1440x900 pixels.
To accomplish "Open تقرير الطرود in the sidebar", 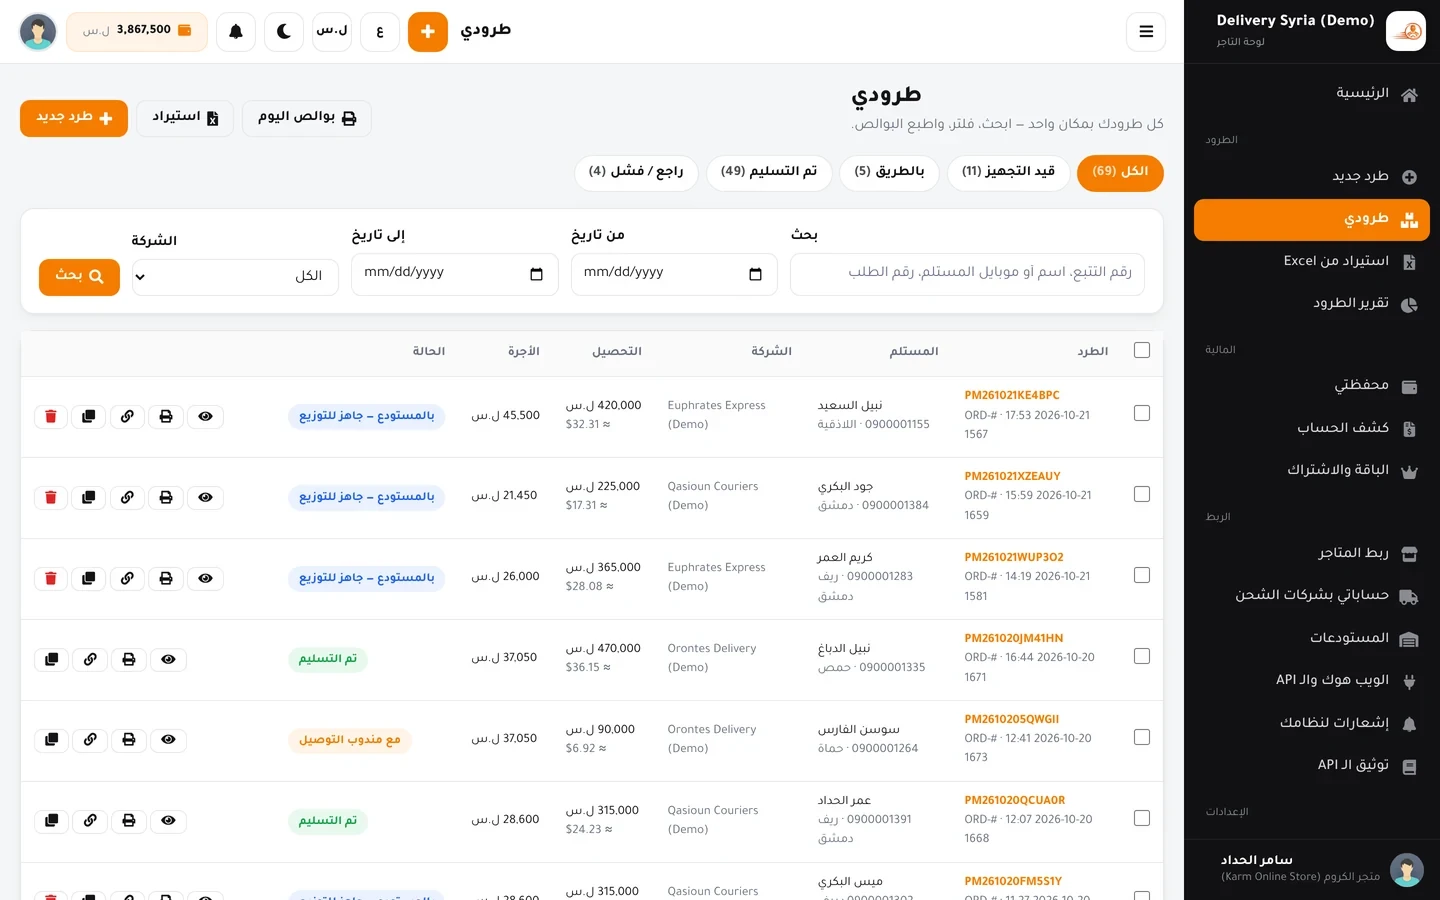I will [x=1312, y=304].
